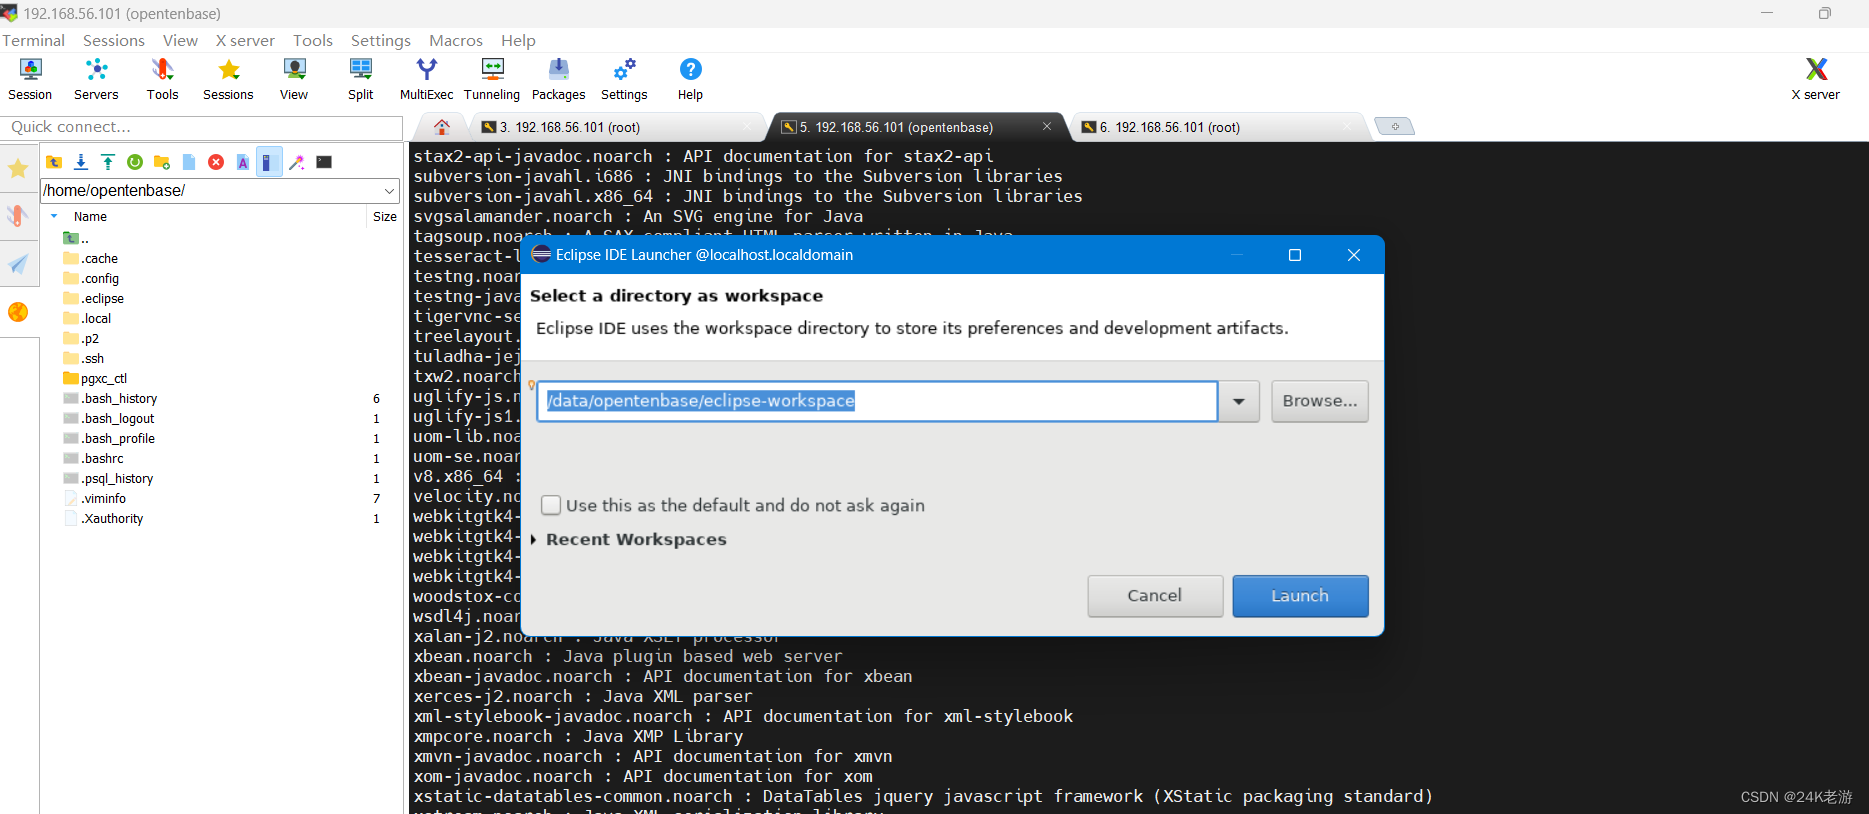Open the Tools toolbar icon

point(162,79)
